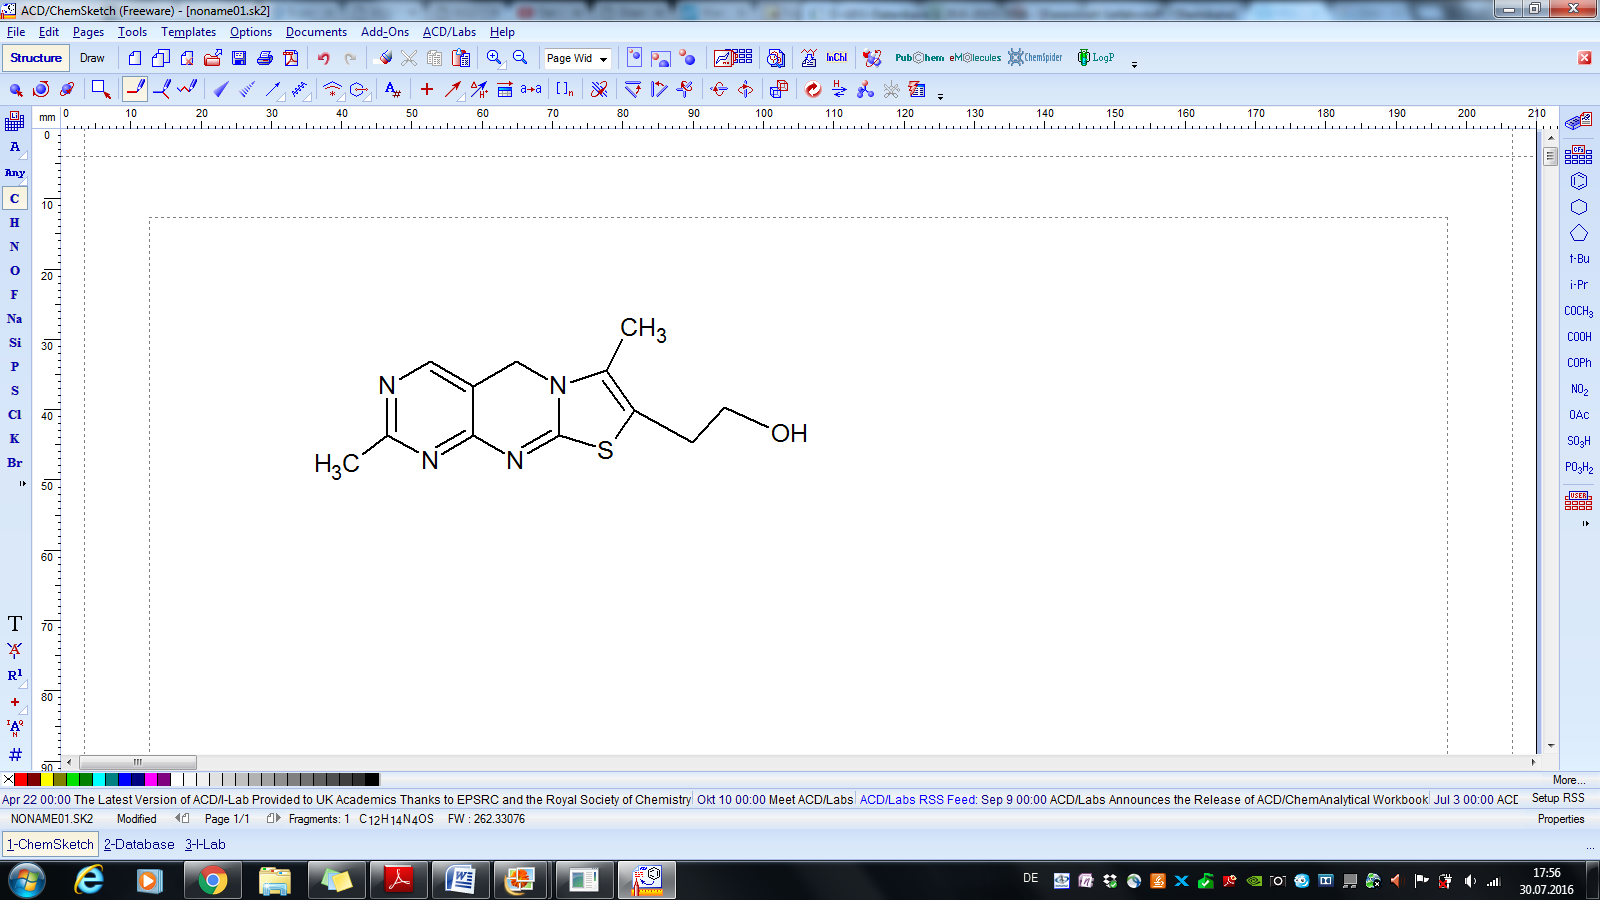This screenshot has height=900, width=1600.
Task: Click the Check Tautomeric Forms icon
Action: 839,89
